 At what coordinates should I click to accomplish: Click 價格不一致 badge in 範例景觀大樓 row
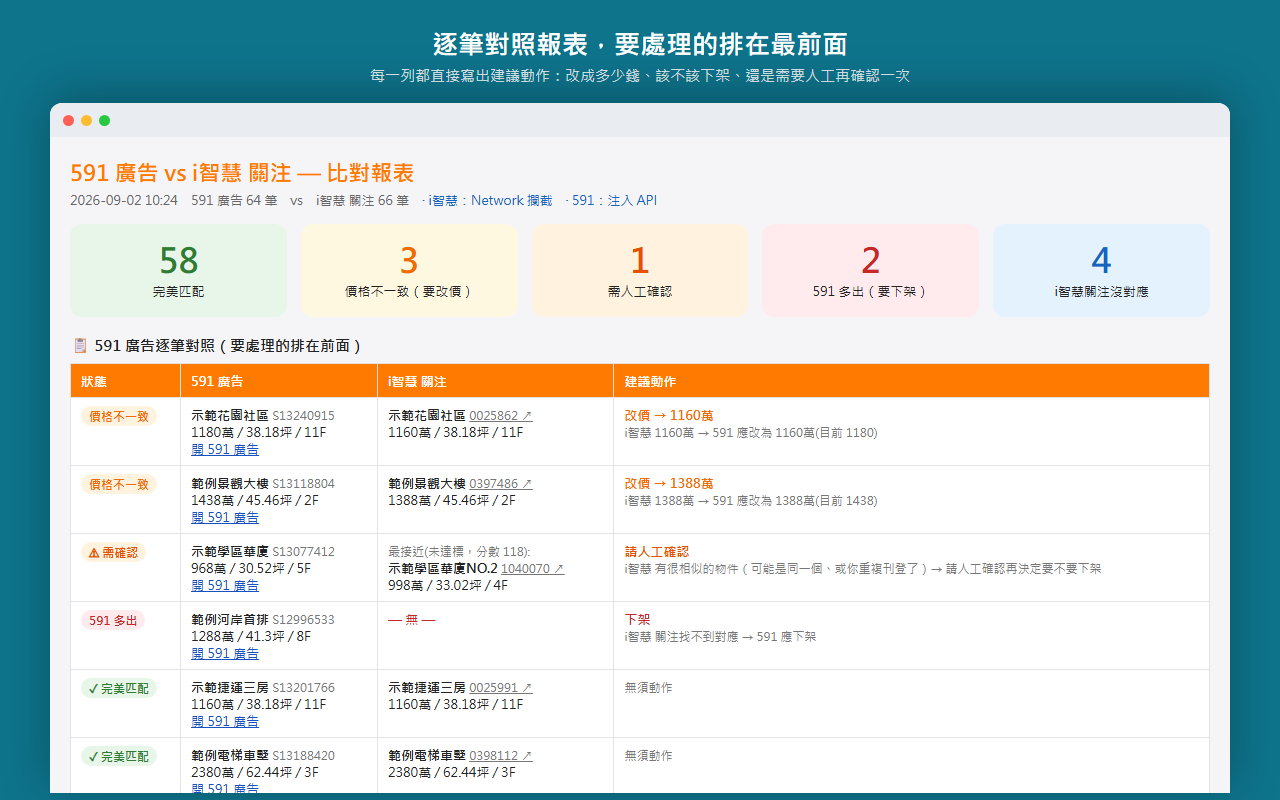(x=119, y=484)
